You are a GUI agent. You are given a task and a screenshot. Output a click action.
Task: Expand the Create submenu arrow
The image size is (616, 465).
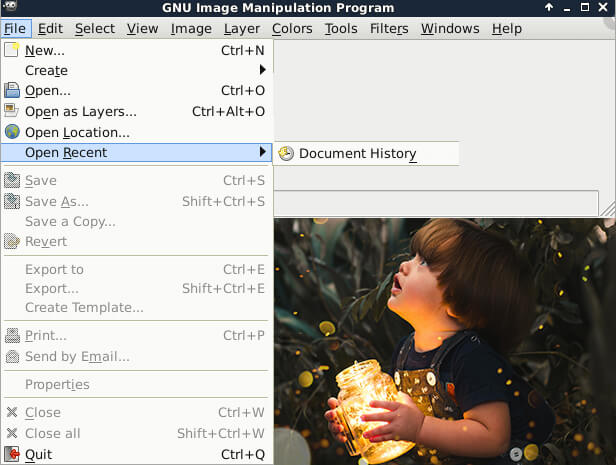(x=262, y=70)
